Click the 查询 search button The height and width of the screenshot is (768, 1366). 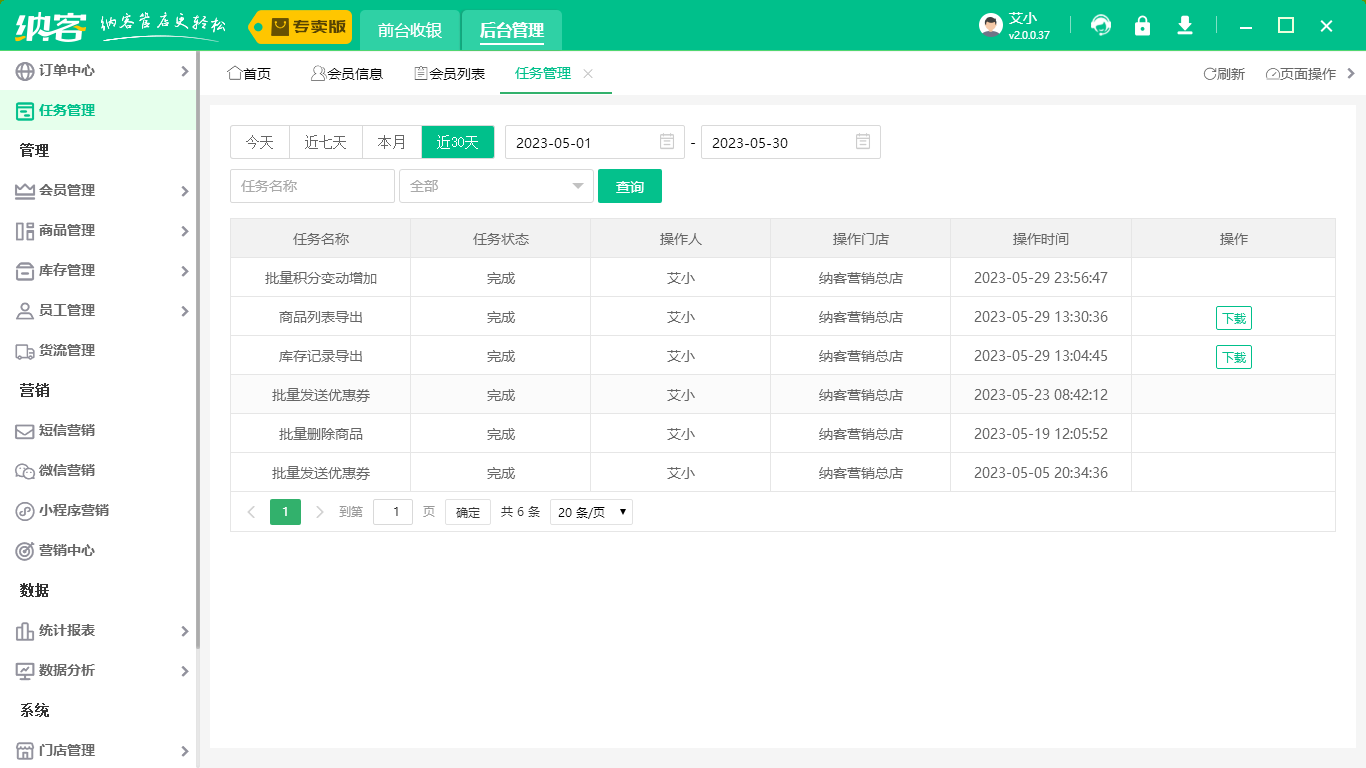point(630,186)
